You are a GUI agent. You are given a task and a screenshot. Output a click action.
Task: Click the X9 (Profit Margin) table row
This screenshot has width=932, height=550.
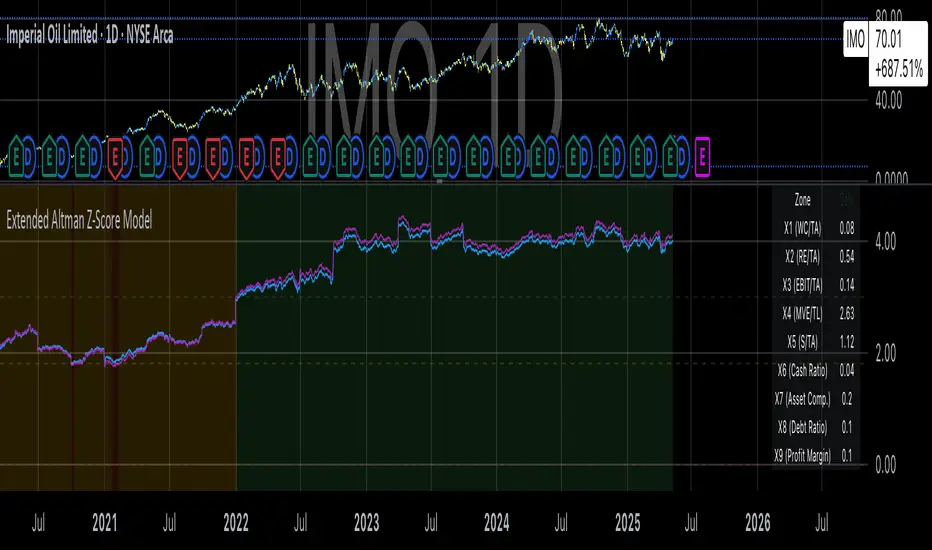click(x=817, y=456)
